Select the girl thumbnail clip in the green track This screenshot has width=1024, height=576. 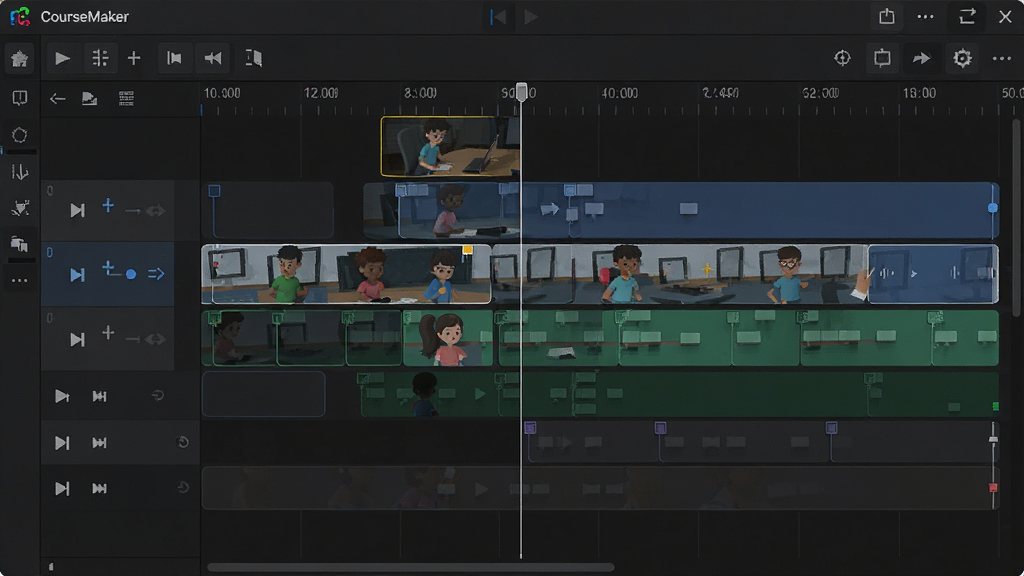(448, 338)
